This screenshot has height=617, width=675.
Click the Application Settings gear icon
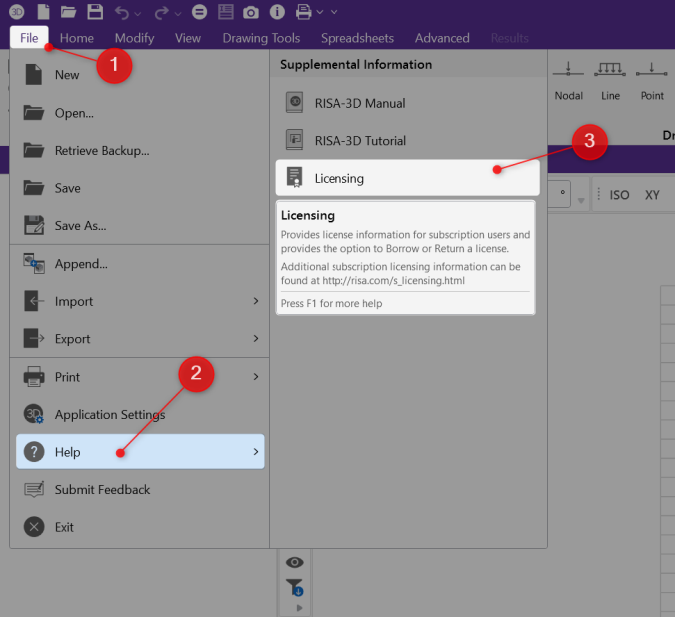(34, 414)
